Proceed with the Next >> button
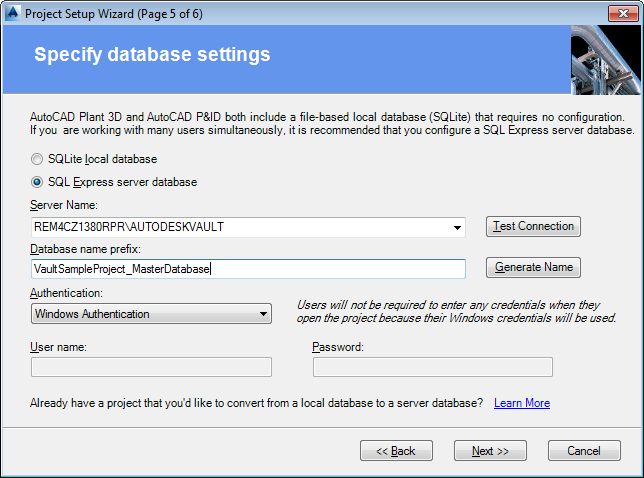644x478 pixels. click(x=490, y=450)
